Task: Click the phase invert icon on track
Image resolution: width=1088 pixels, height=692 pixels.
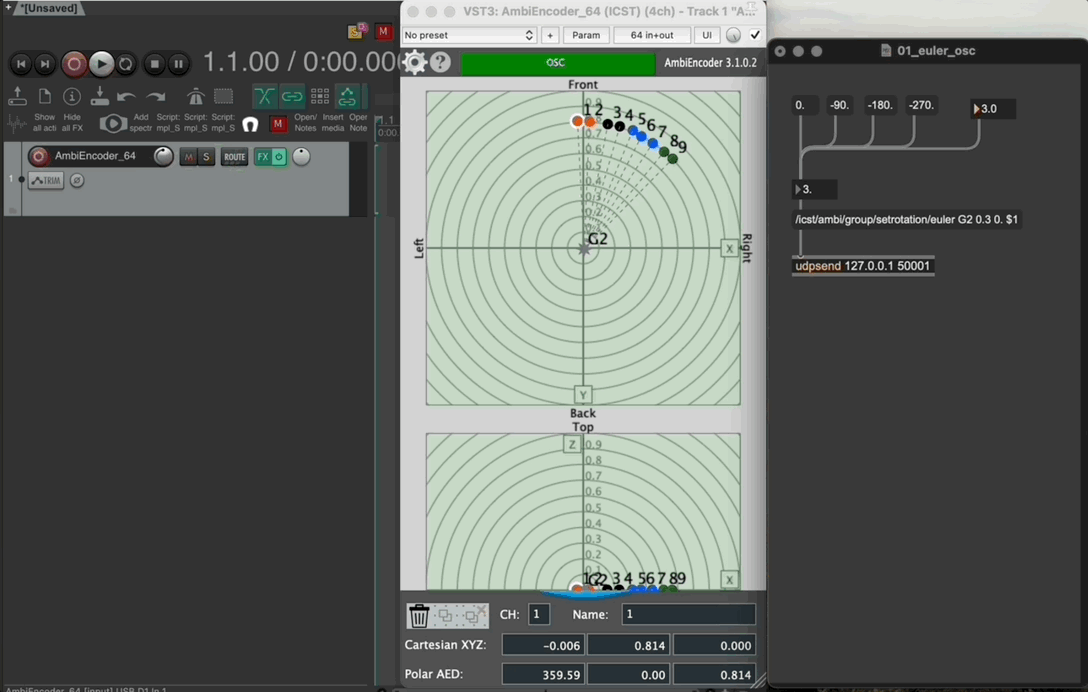Action: [x=77, y=181]
